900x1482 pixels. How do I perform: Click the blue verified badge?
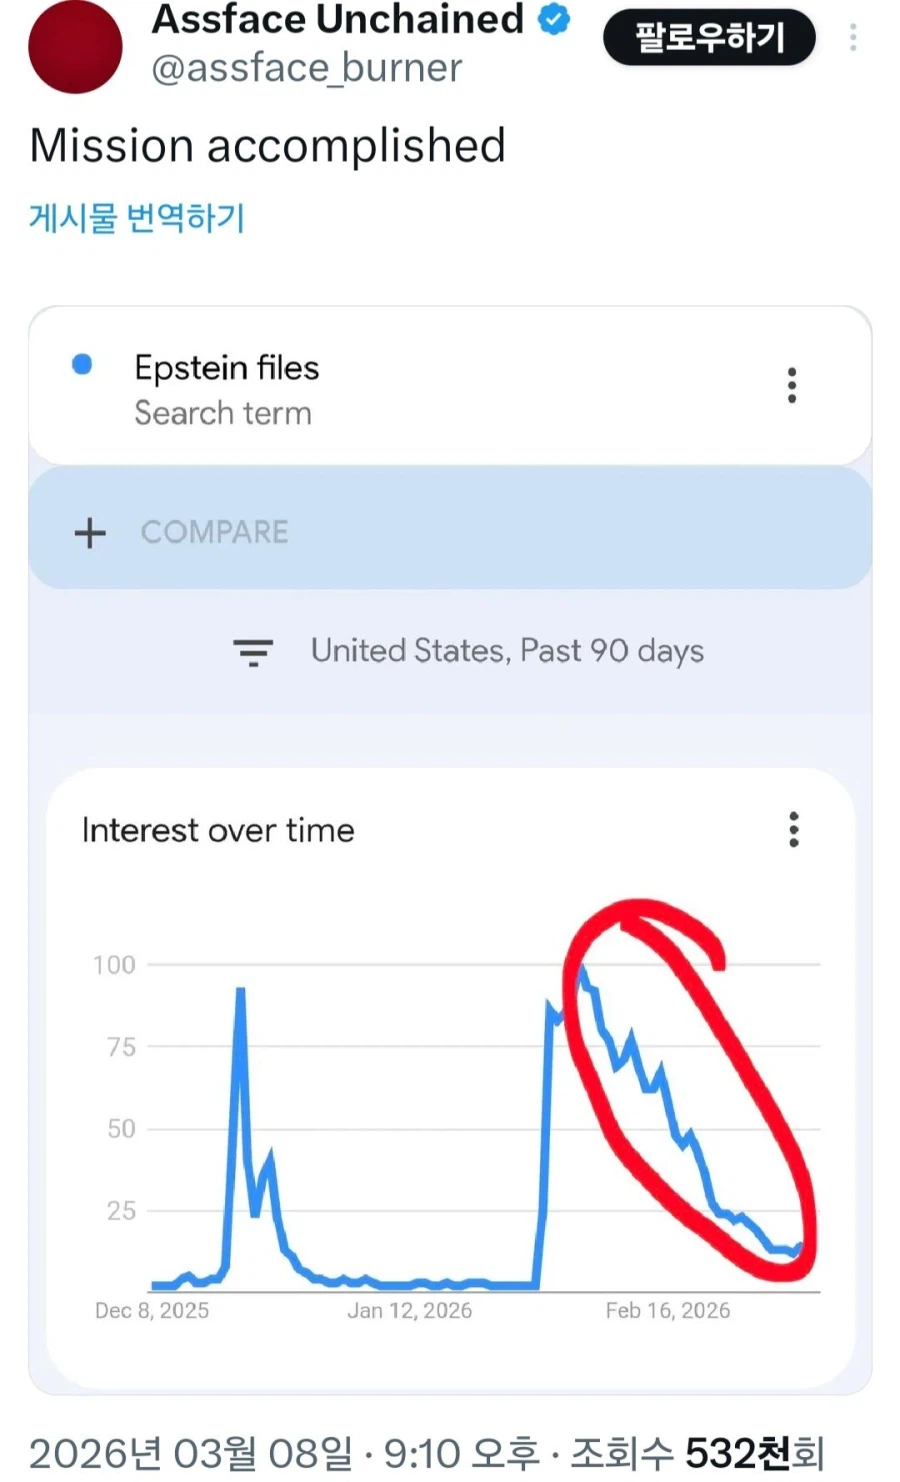pos(554,20)
